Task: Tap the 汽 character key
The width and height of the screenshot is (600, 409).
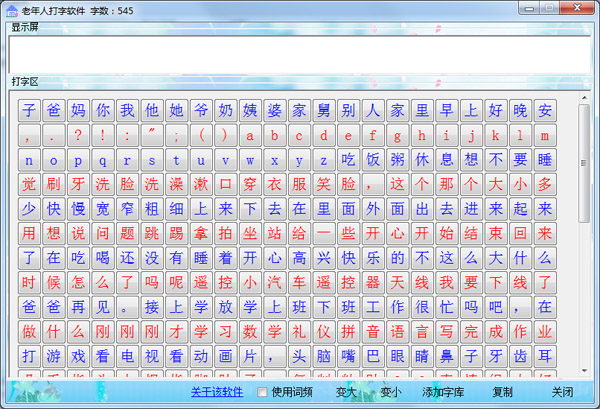Action: tap(274, 283)
